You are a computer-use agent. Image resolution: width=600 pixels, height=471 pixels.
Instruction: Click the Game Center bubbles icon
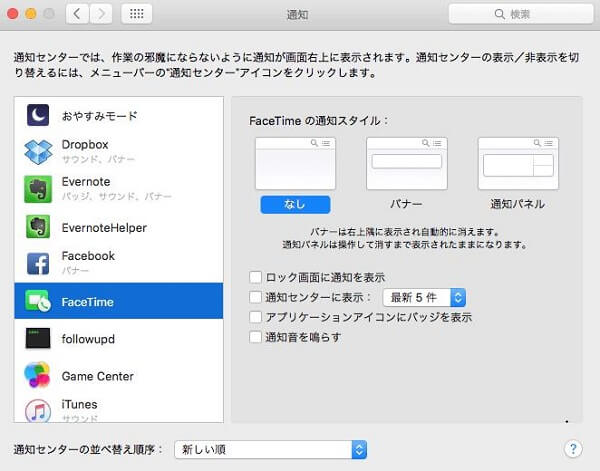point(37,375)
